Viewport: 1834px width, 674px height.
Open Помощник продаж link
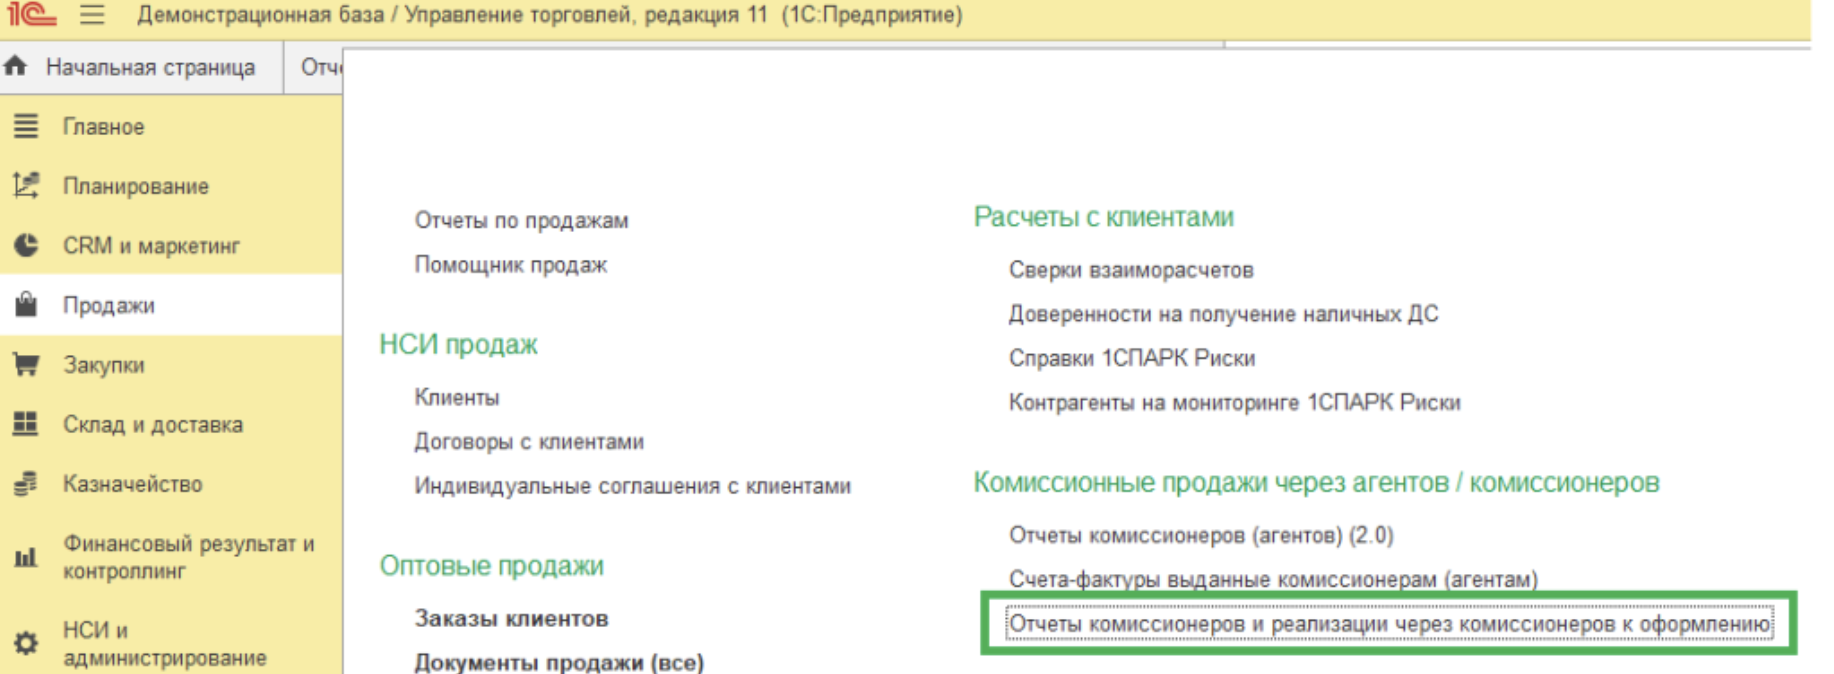pos(510,265)
